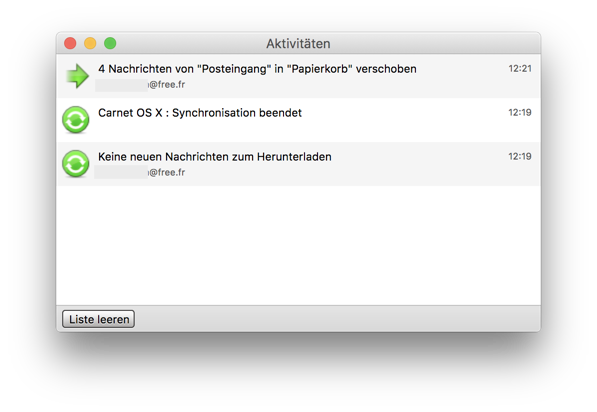Click the word "Papierkorb" in first entry
The width and height of the screenshot is (597, 412).
pyautogui.click(x=319, y=69)
